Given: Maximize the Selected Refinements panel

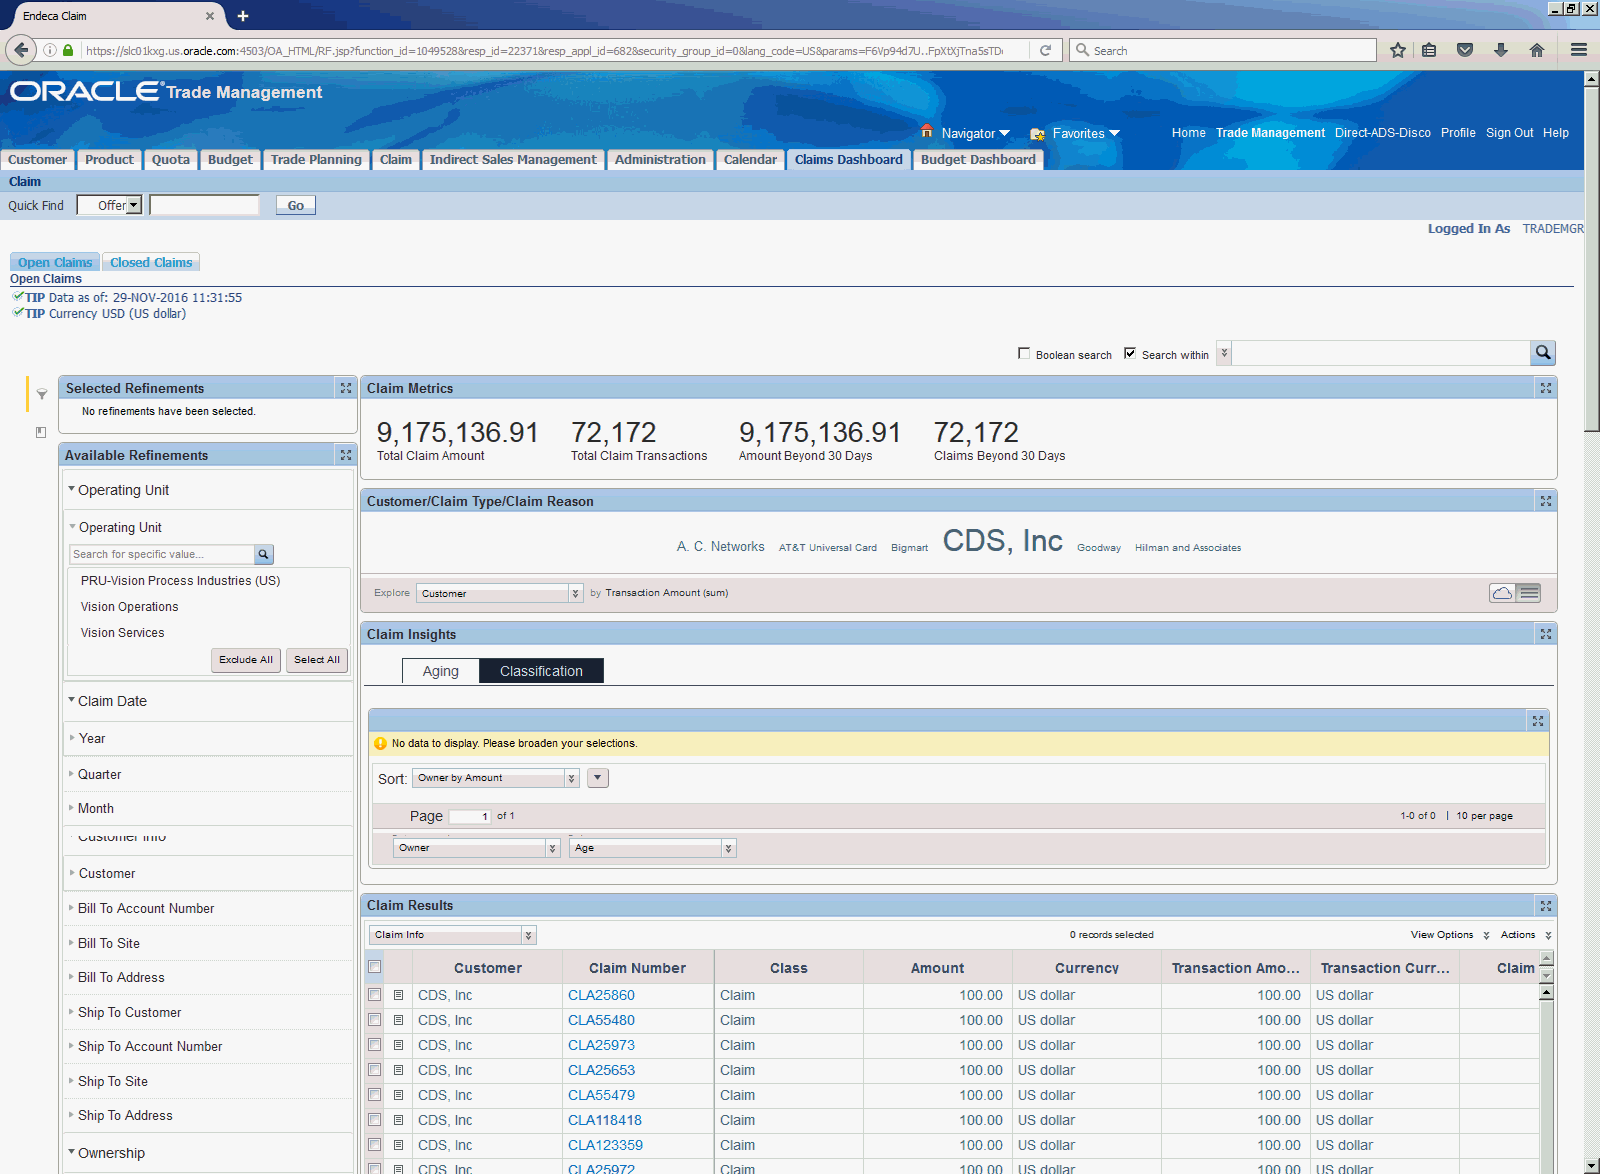Looking at the screenshot, I should point(346,388).
